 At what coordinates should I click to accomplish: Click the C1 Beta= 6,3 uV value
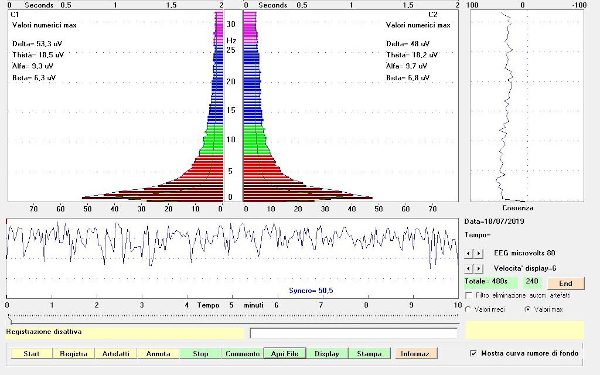click(34, 78)
